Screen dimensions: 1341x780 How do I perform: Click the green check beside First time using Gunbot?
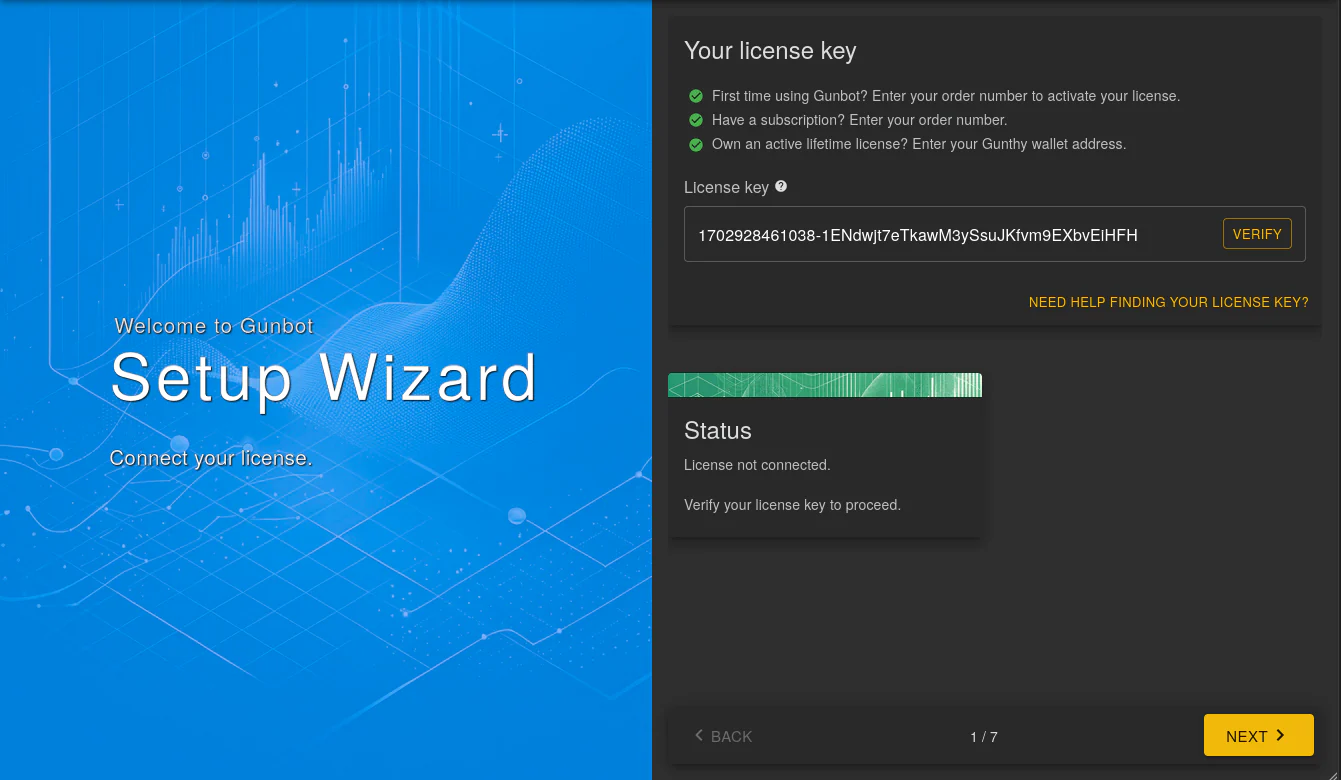[696, 96]
